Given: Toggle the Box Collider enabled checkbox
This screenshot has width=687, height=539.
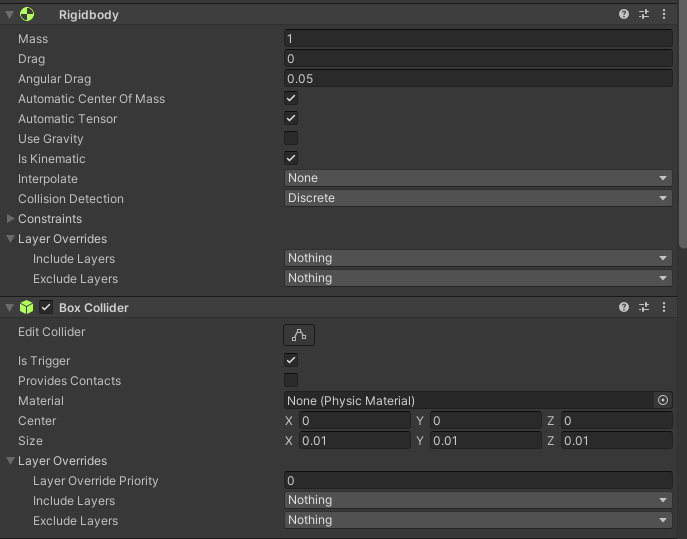Looking at the screenshot, I should pos(46,308).
